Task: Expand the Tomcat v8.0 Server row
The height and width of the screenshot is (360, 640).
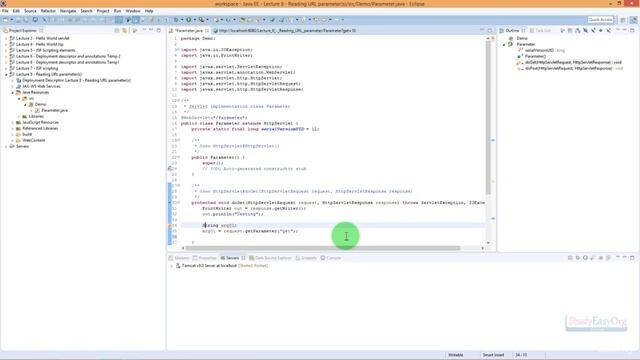Action: click(172, 266)
